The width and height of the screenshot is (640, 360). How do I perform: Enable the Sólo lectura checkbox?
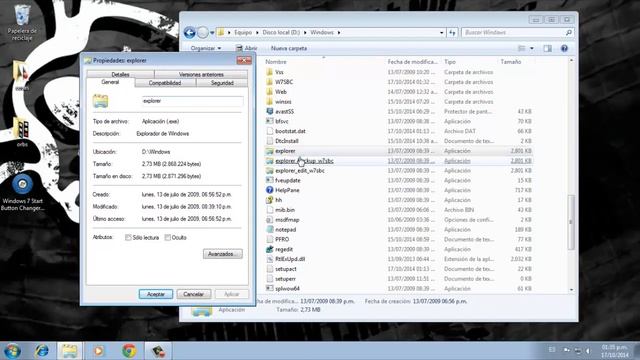coord(128,238)
